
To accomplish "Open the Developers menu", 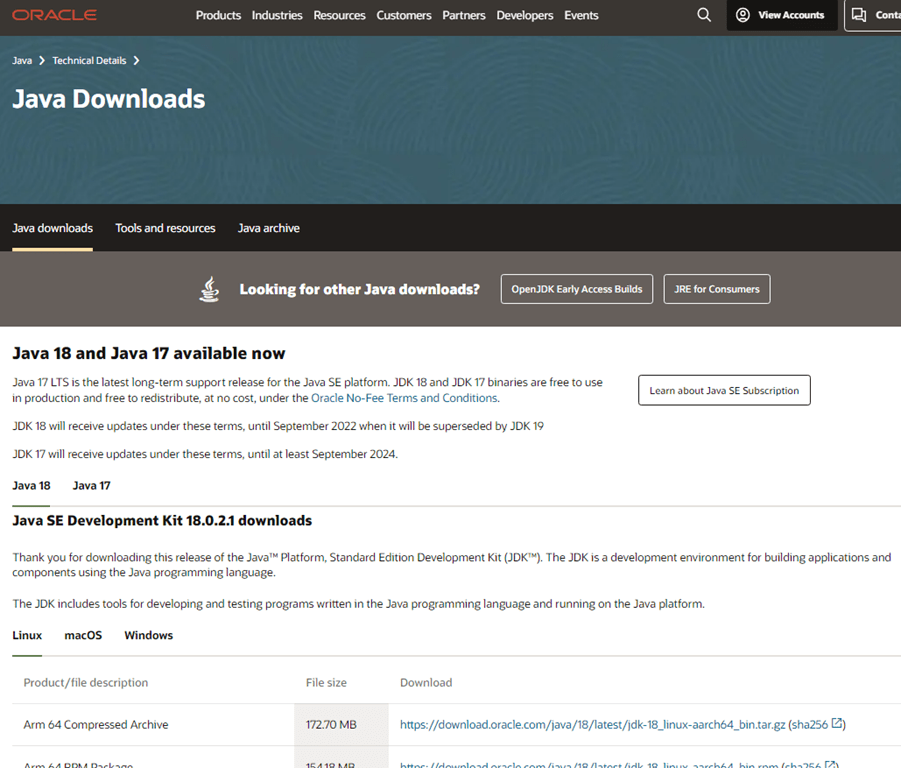I will point(525,16).
